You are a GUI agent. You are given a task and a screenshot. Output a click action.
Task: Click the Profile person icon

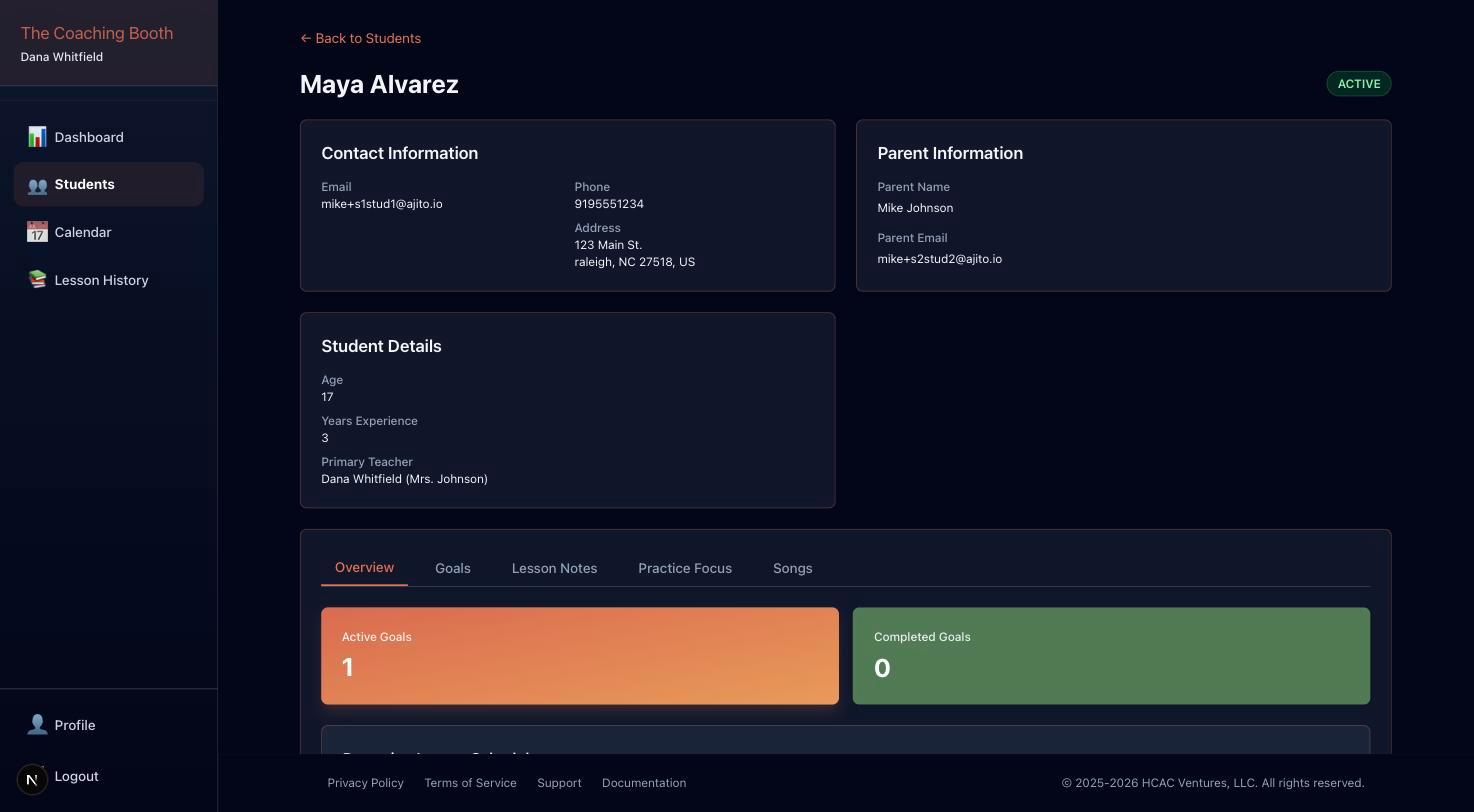click(37, 725)
